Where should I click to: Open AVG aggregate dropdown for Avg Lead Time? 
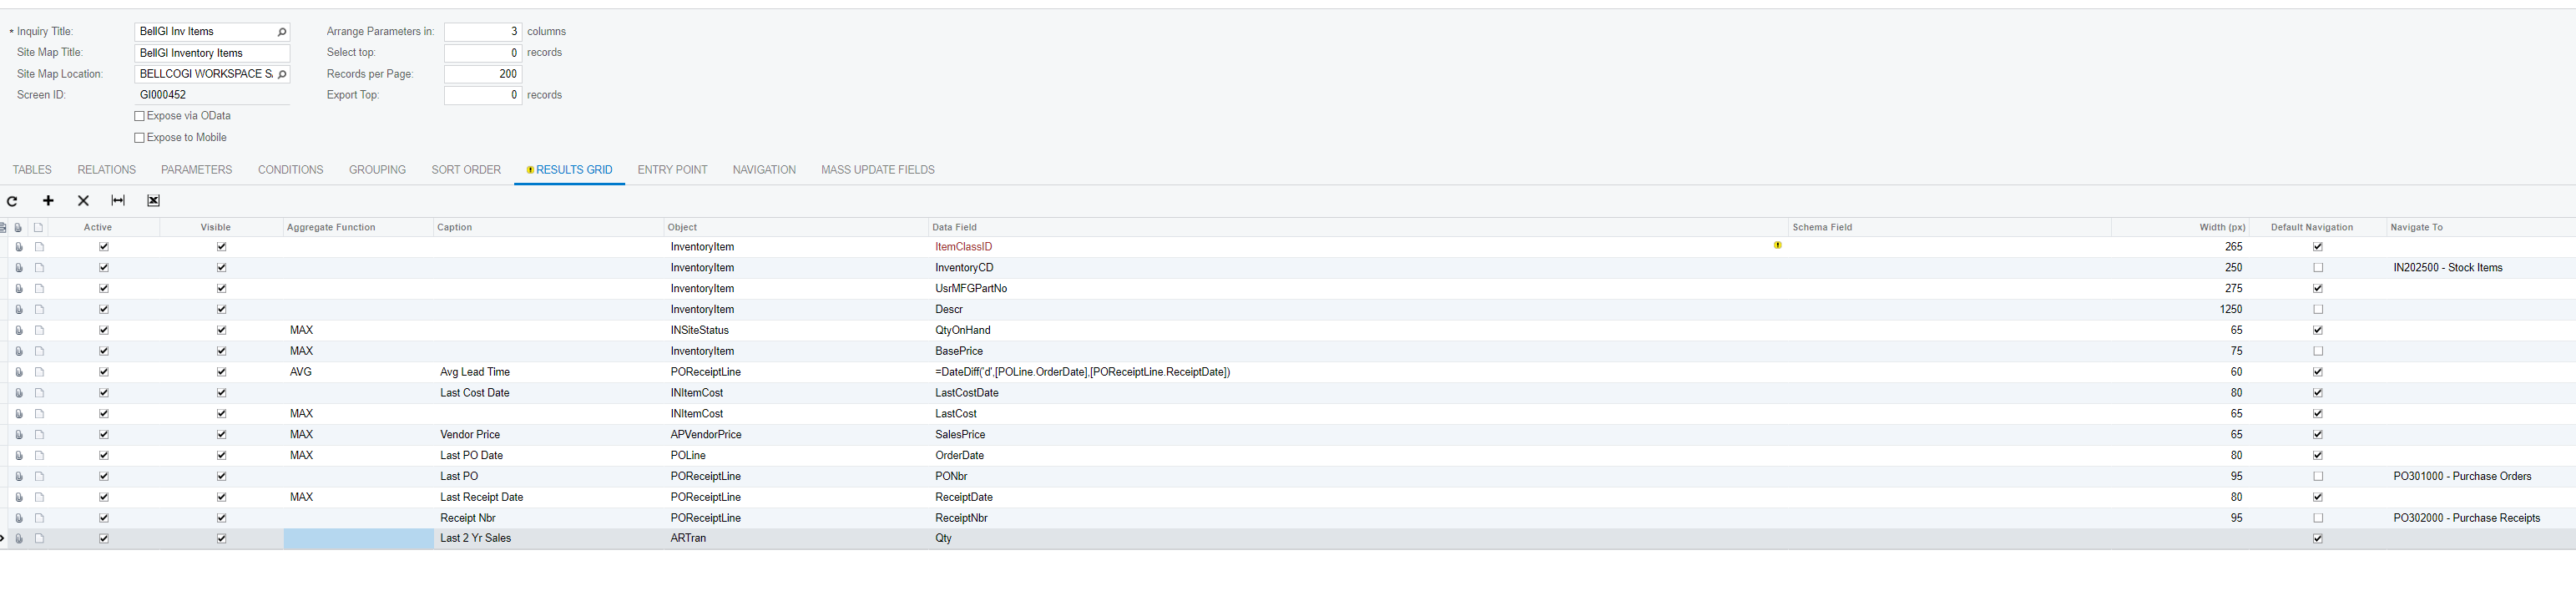coord(358,372)
